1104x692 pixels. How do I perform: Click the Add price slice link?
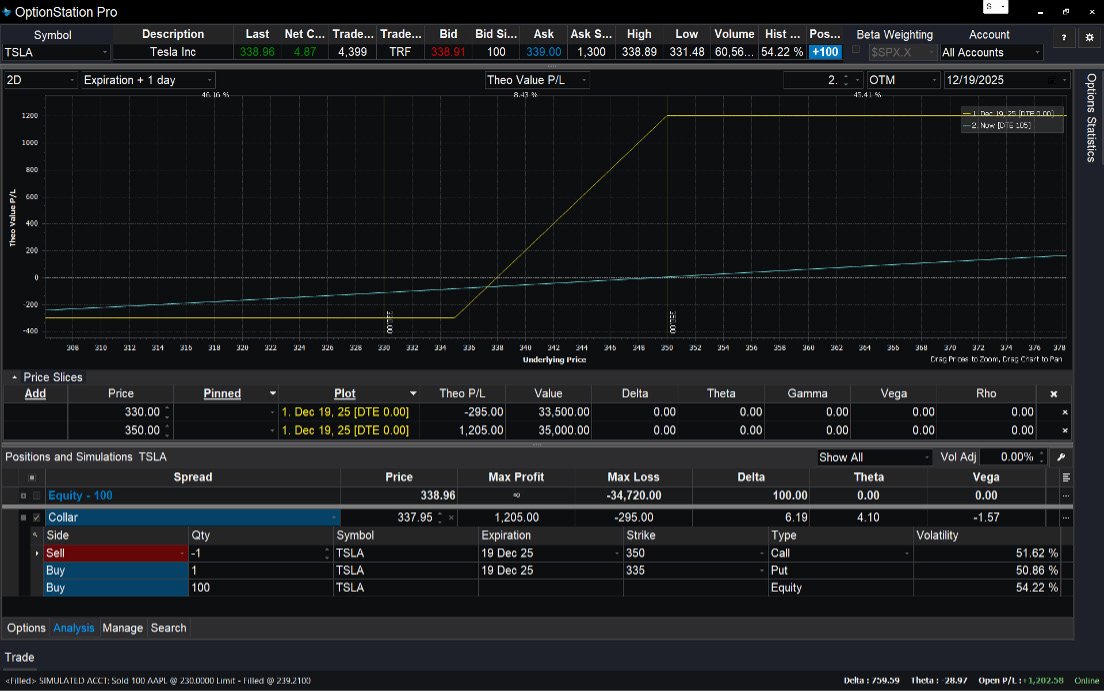35,394
